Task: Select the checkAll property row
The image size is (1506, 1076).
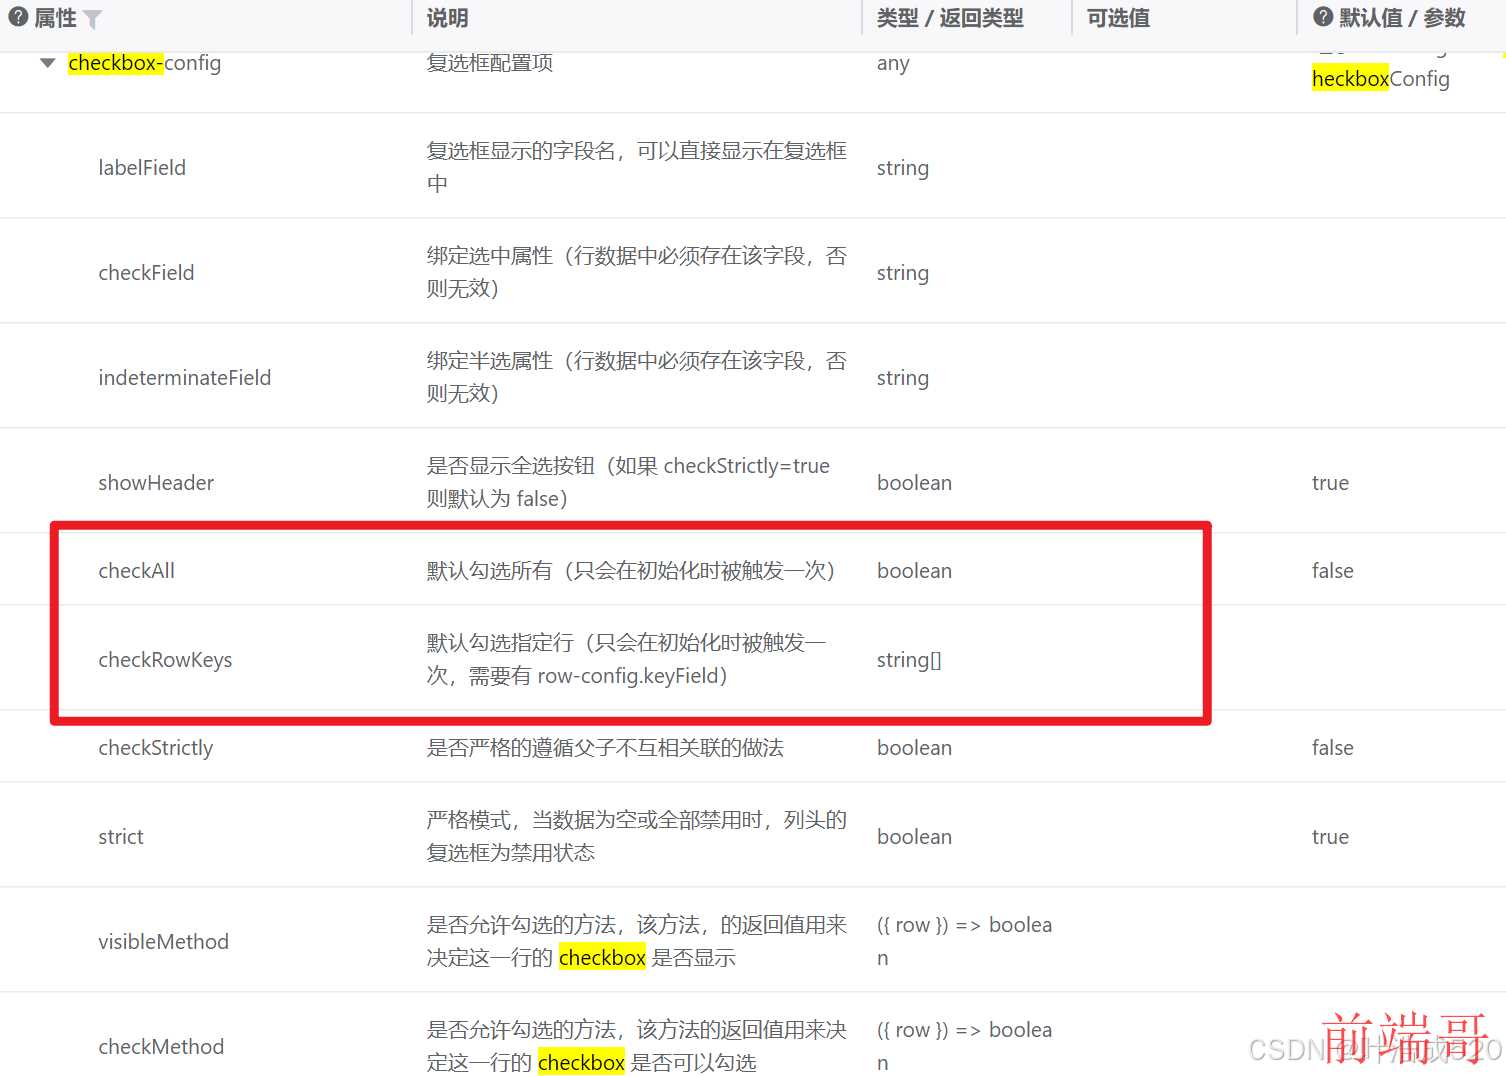Action: coord(753,569)
